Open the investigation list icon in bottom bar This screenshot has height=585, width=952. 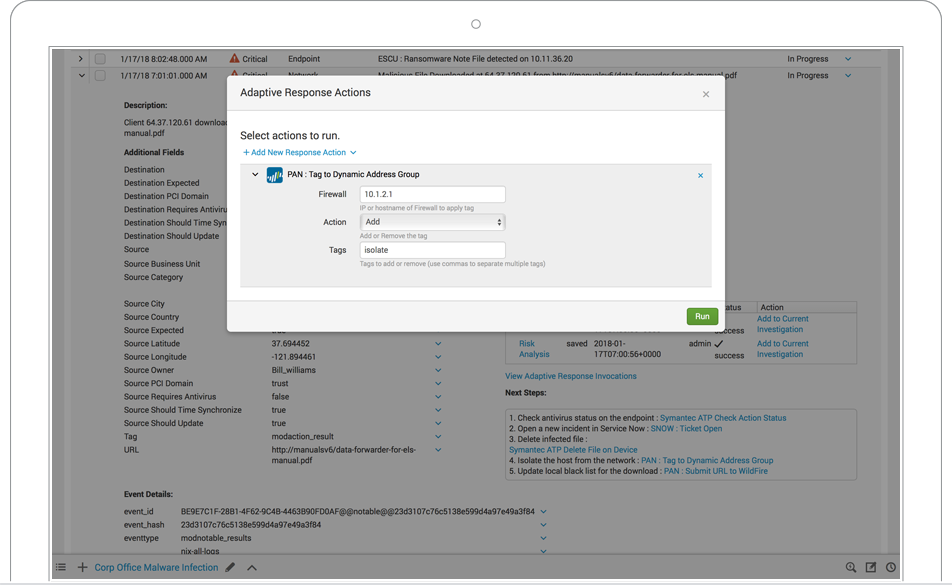[x=61, y=567]
